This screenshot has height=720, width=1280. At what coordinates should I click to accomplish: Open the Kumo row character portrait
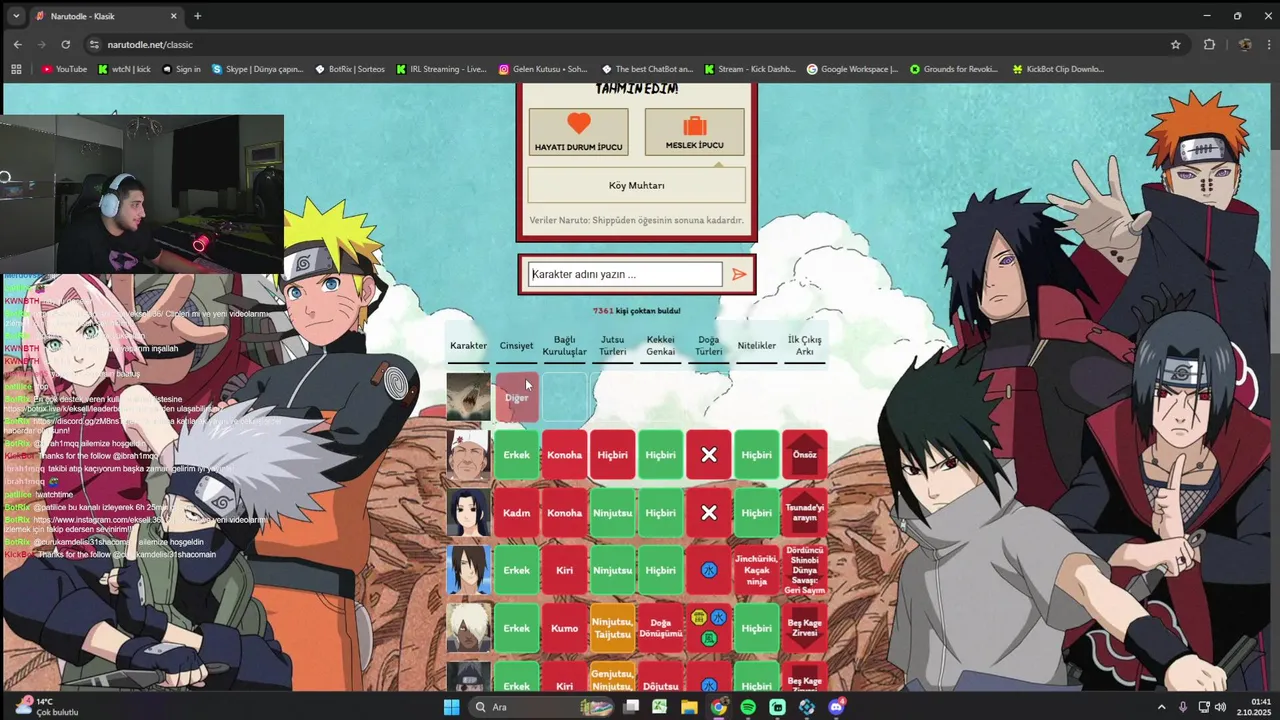click(468, 629)
